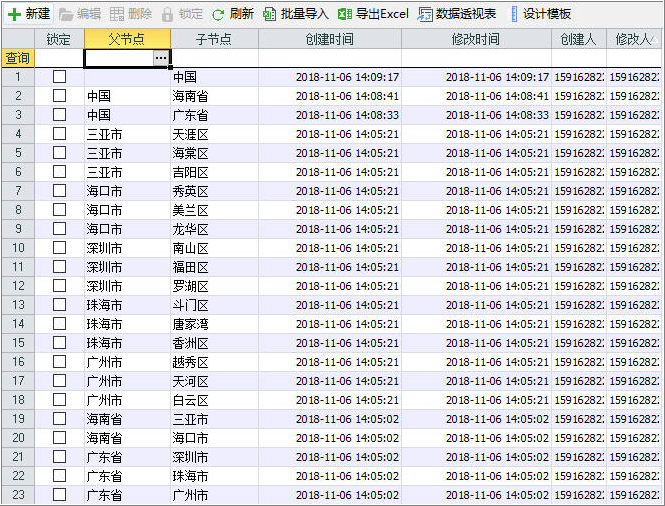
Task: Click the 删除 table icon
Action: (117, 14)
